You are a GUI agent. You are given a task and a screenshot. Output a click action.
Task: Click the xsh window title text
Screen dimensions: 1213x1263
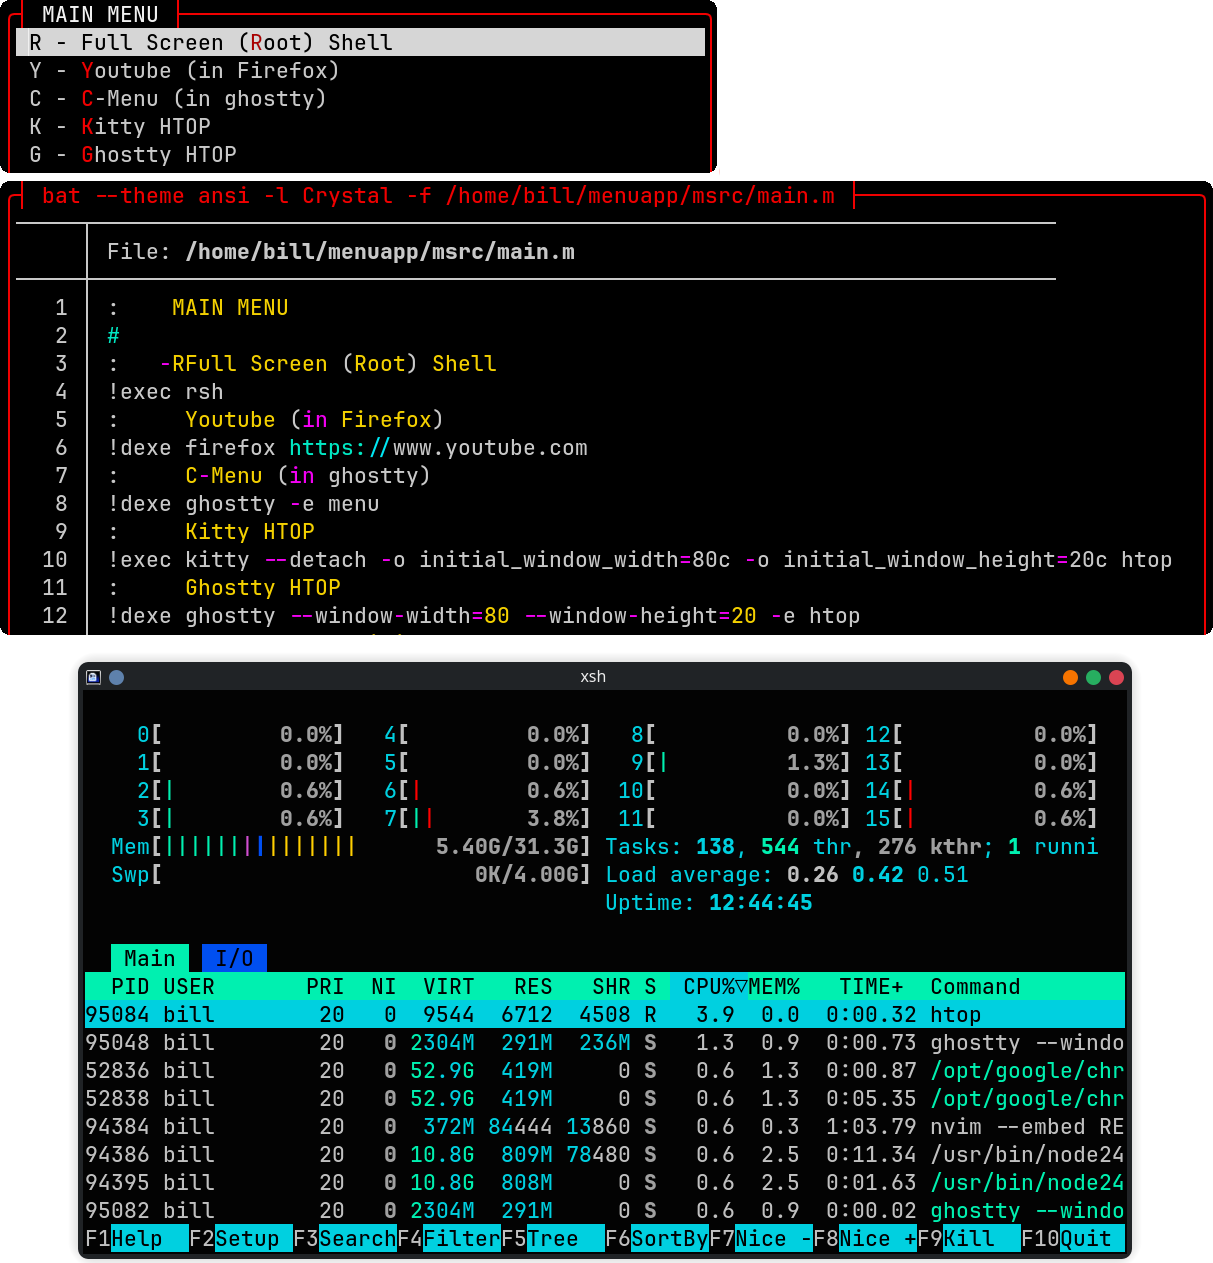(593, 677)
